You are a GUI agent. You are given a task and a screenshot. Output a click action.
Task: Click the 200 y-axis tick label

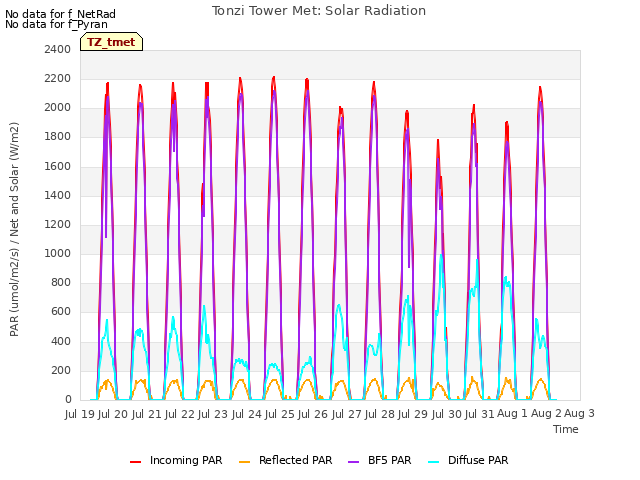[x=61, y=370]
